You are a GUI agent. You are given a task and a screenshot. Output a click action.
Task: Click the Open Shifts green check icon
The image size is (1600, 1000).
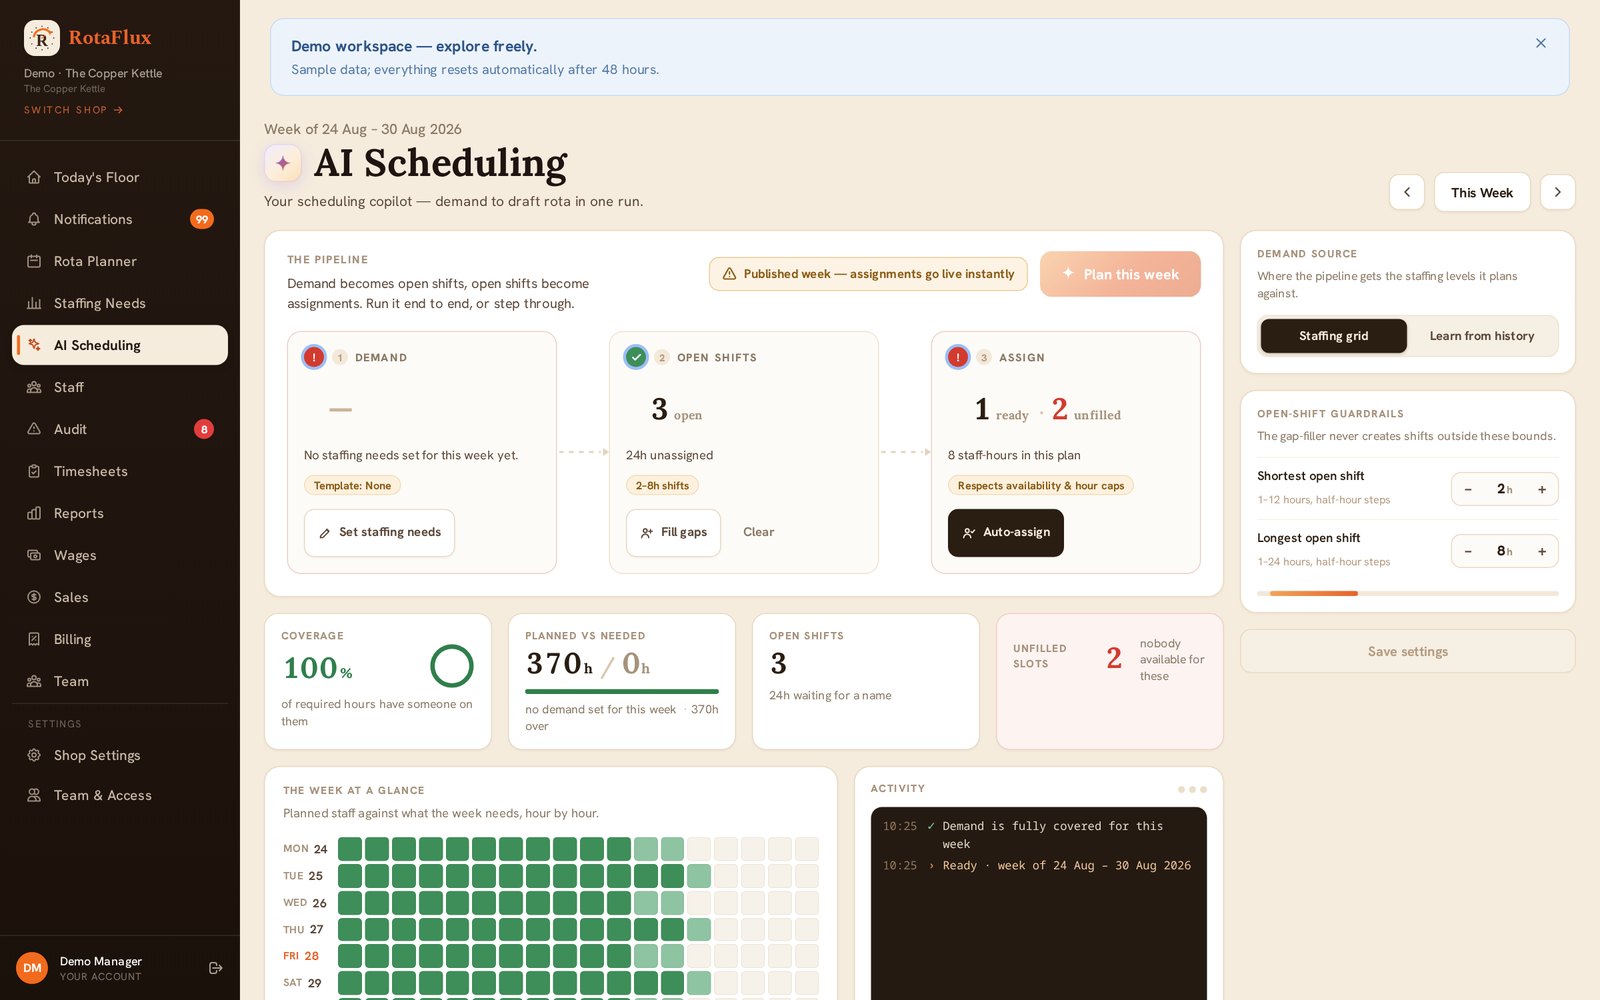636,357
